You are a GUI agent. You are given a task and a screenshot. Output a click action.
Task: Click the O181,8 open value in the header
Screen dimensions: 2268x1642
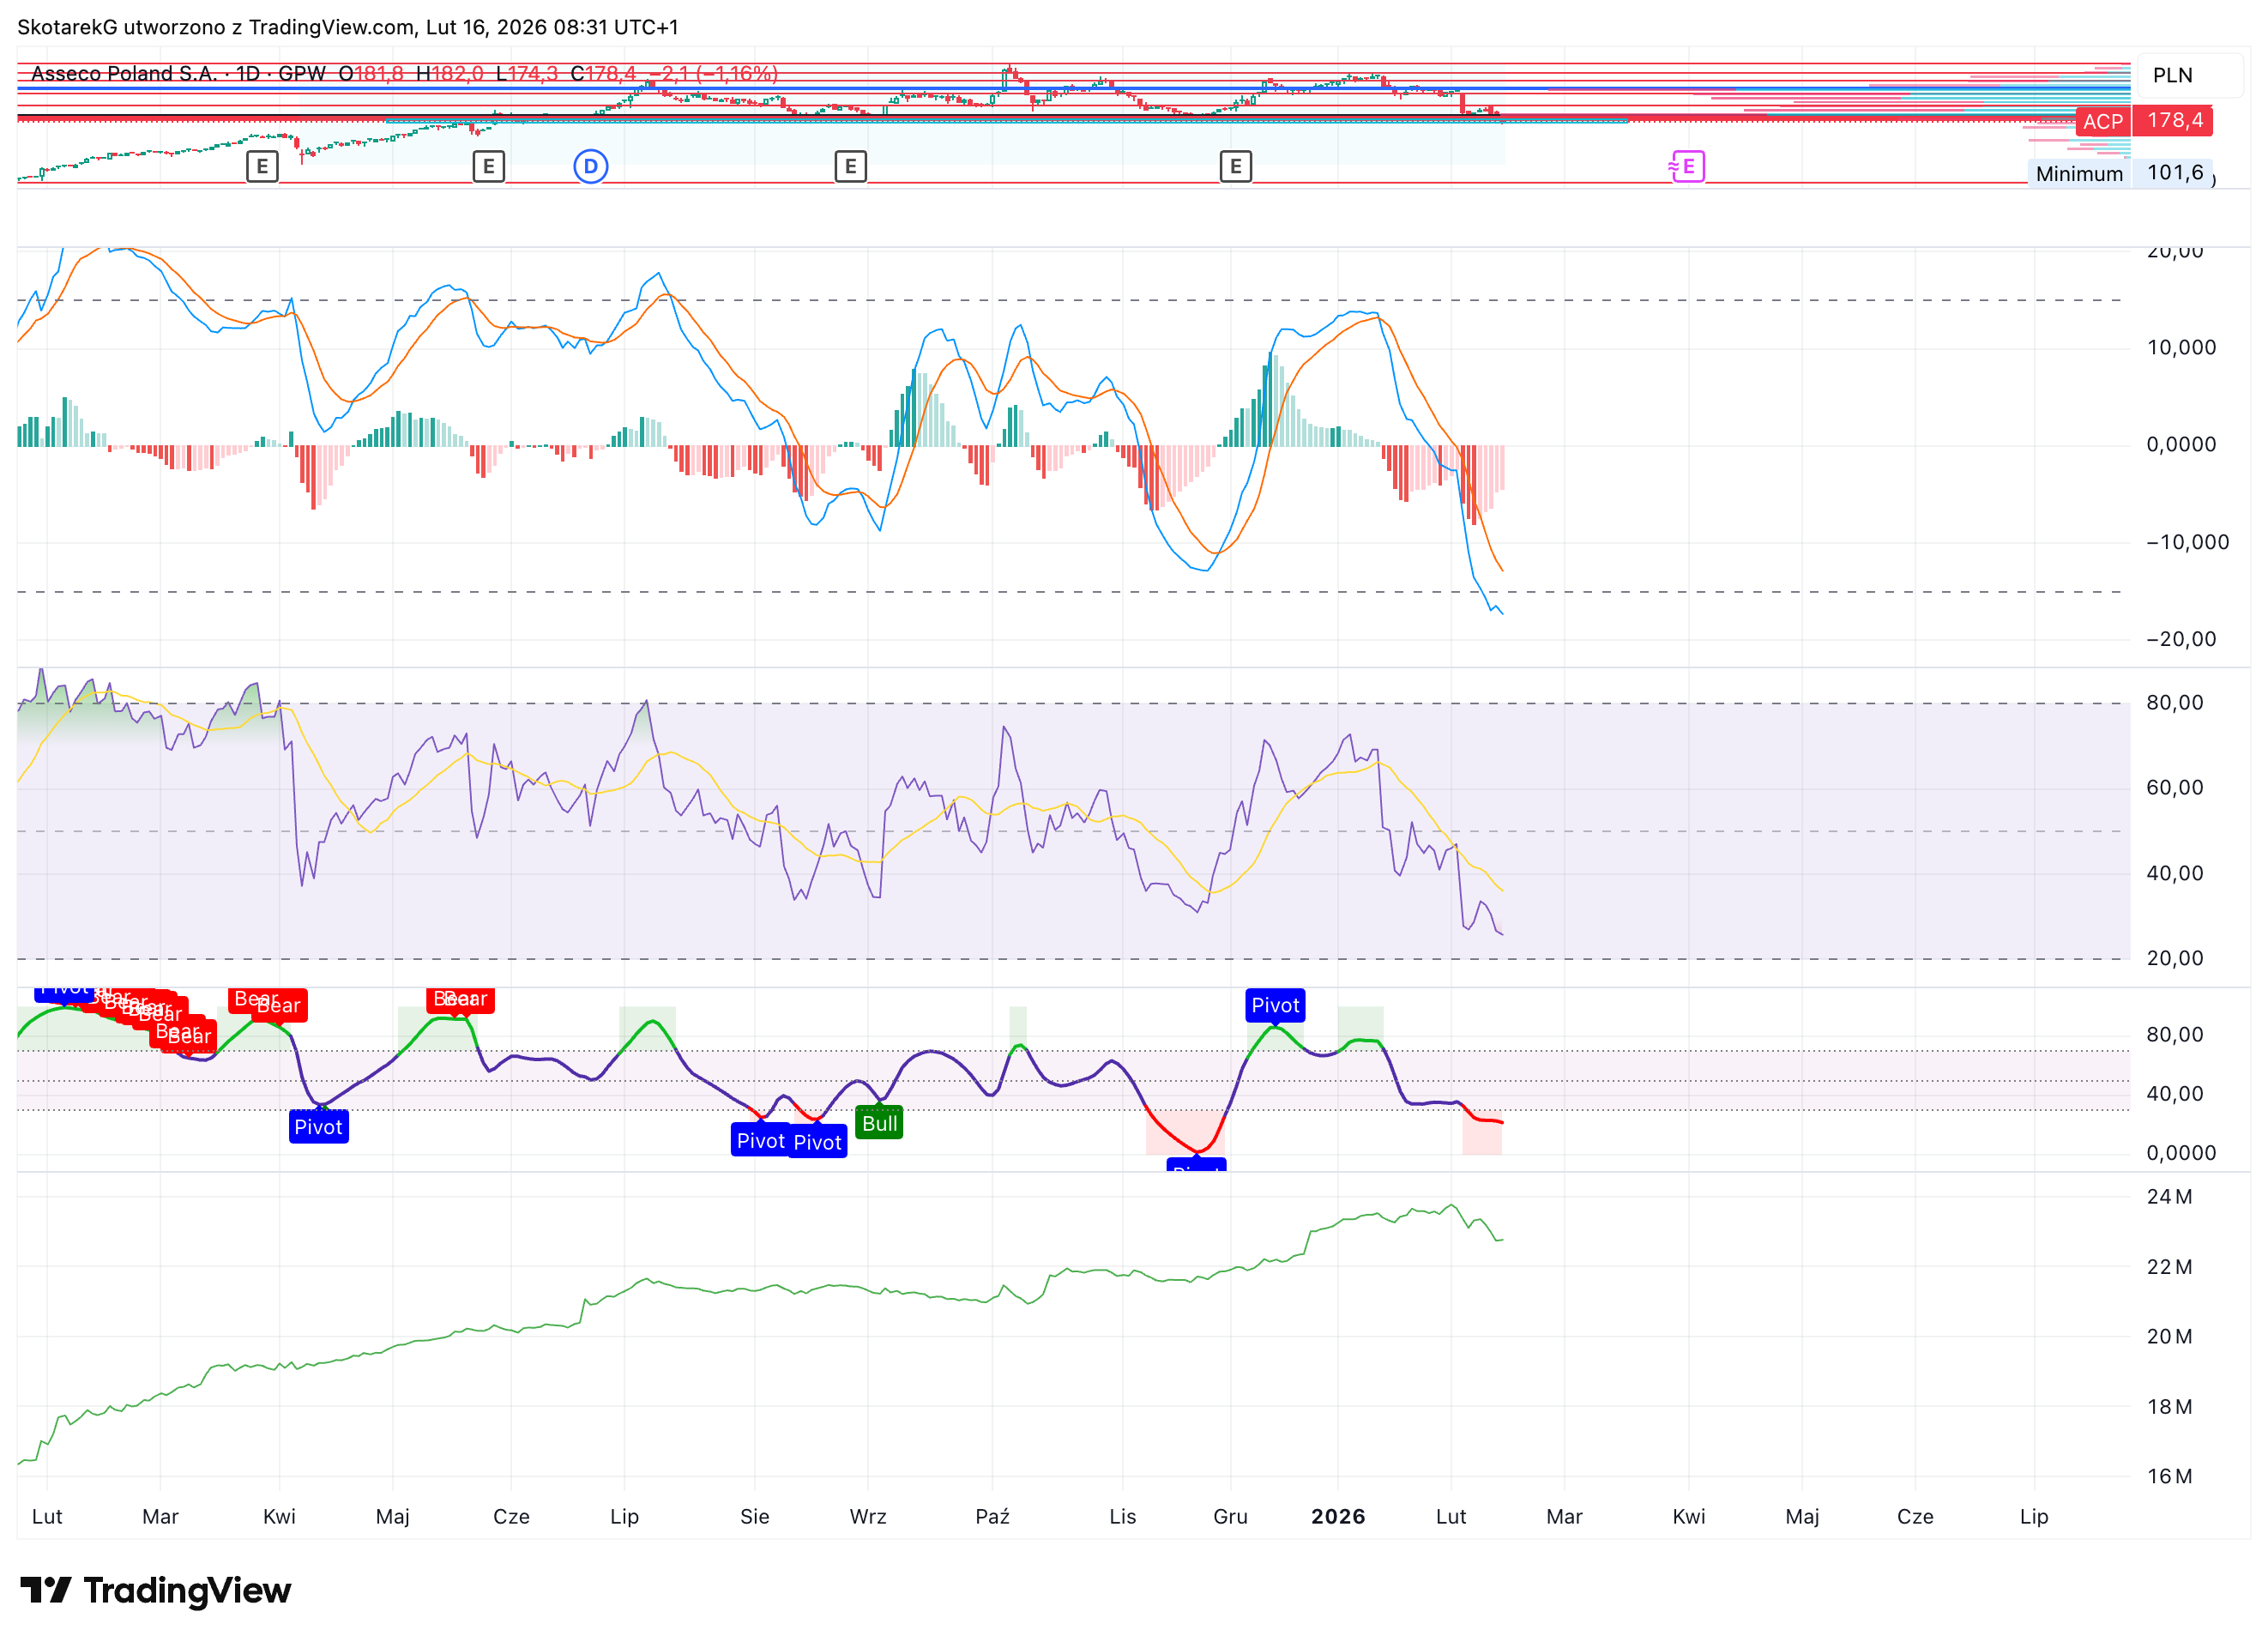tap(371, 73)
